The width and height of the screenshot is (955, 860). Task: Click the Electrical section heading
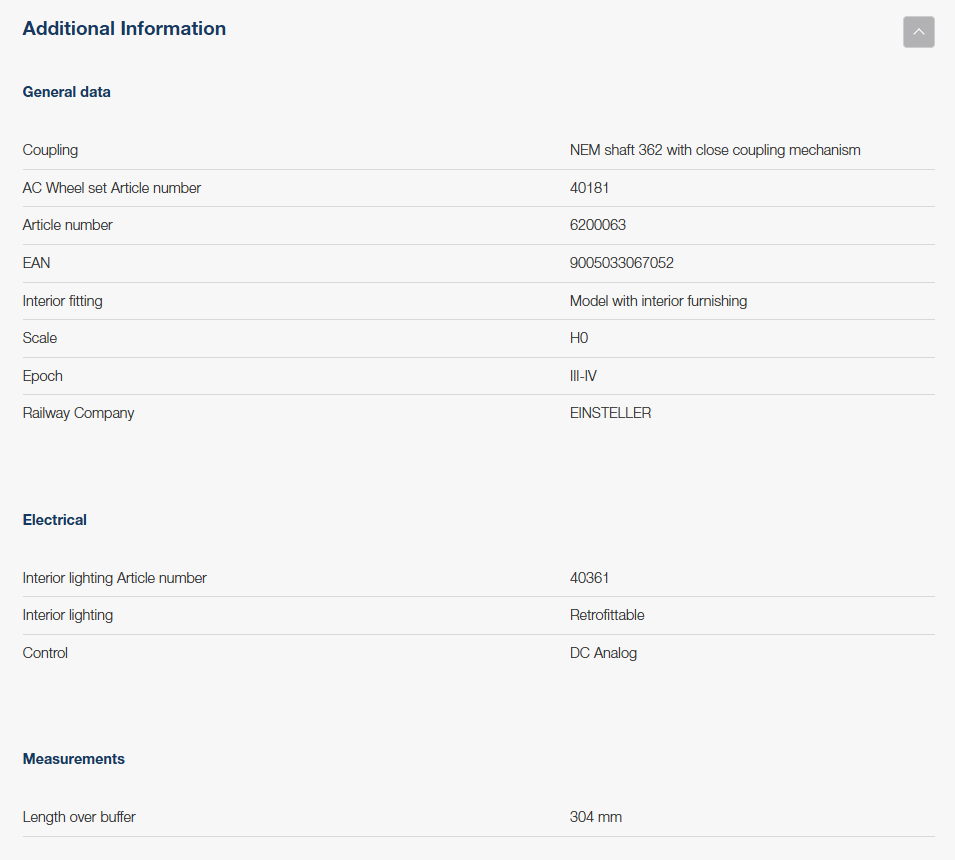point(55,520)
